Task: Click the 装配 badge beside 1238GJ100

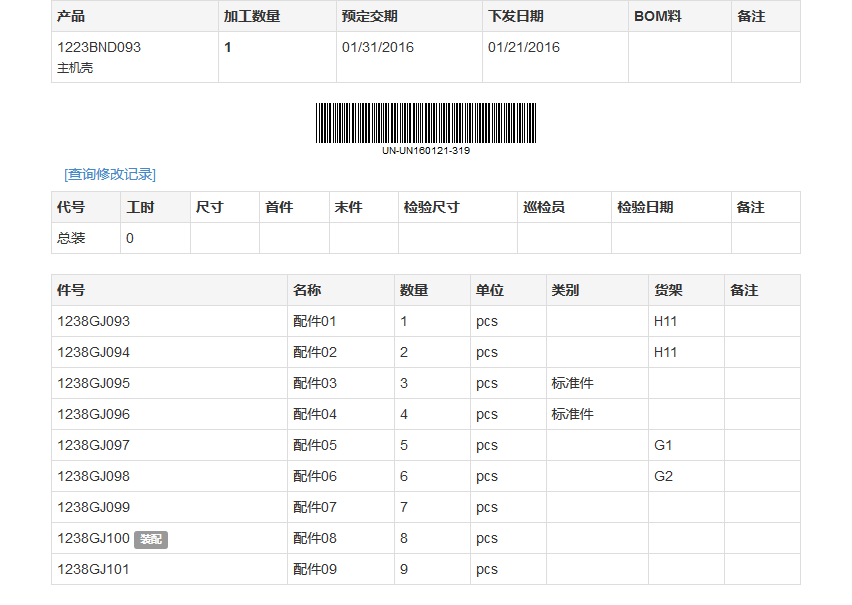Action: pos(151,539)
